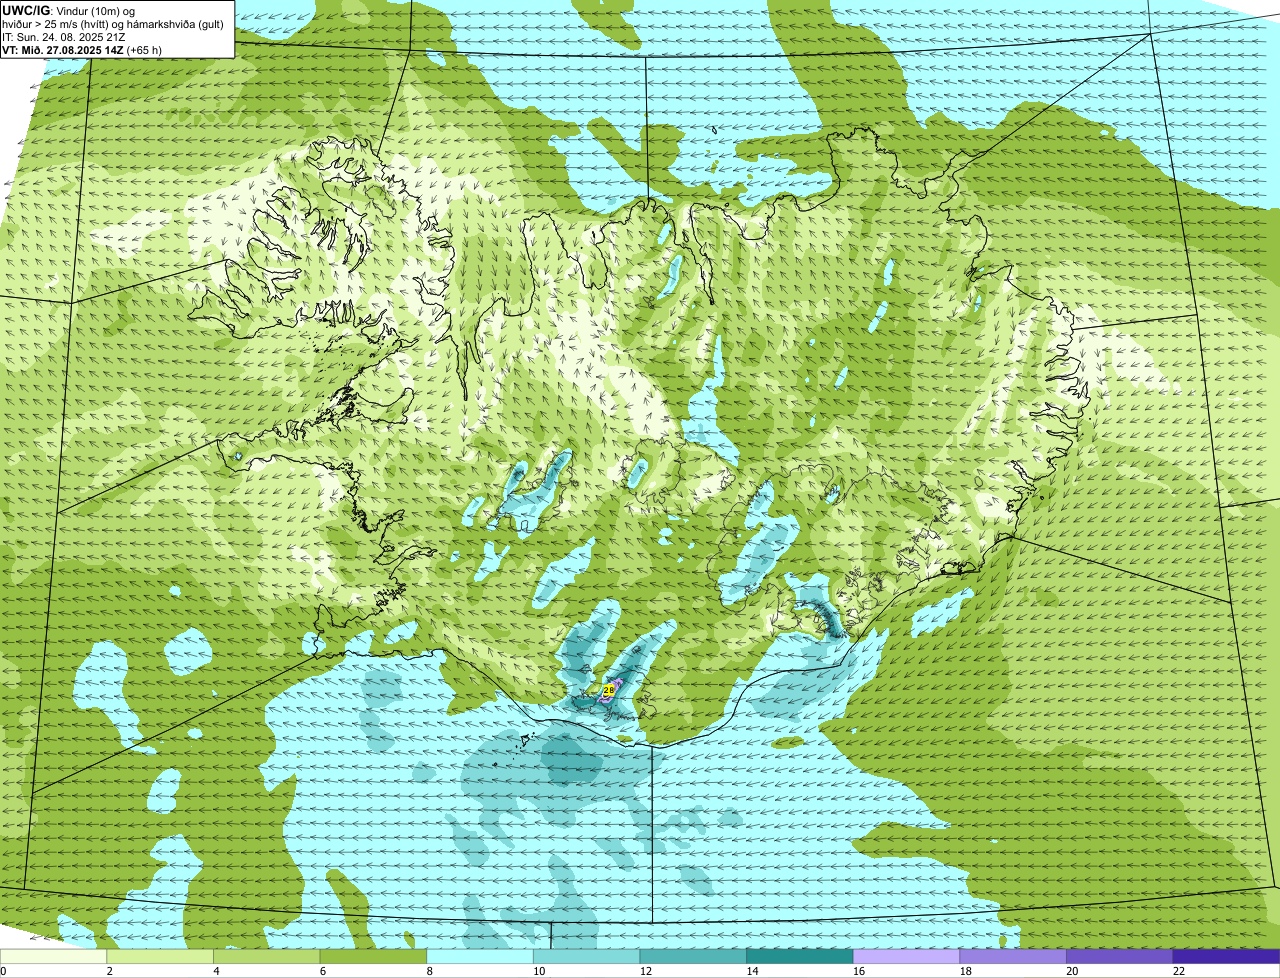Viewport: 1280px width, 978px height.
Task: Pick the 10–12 m/s turquoise swatch
Action: 586,957
